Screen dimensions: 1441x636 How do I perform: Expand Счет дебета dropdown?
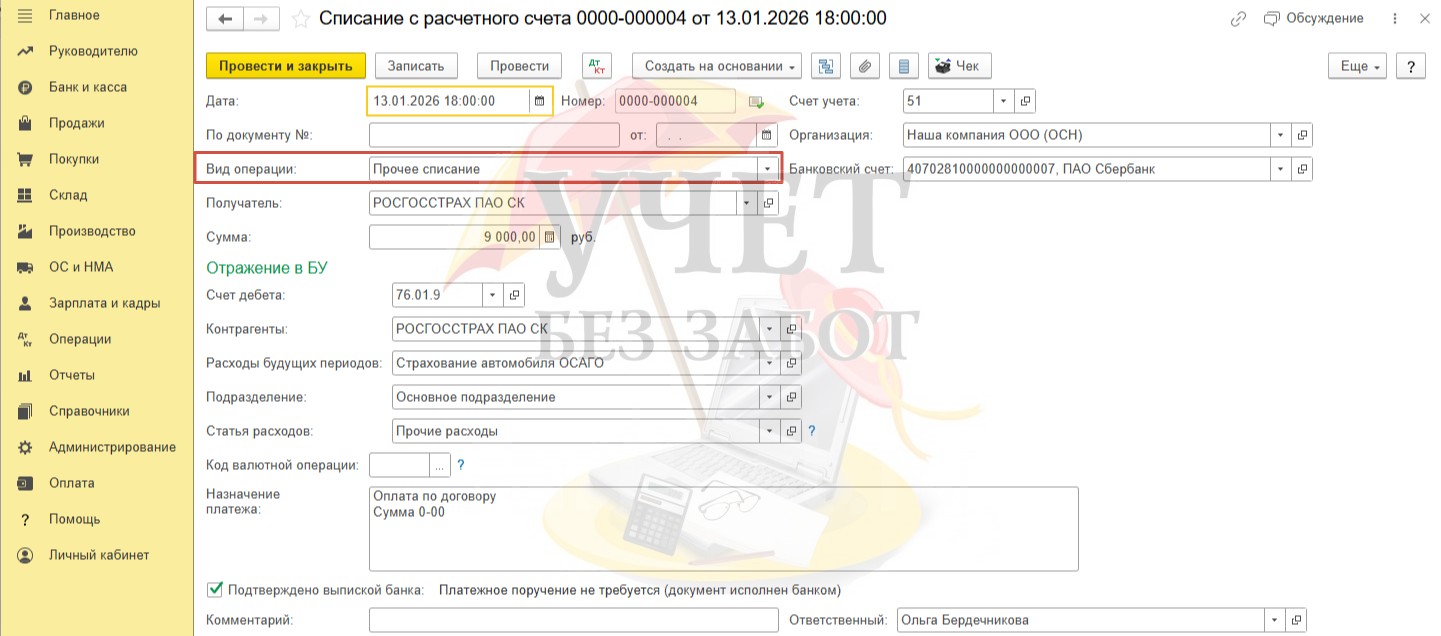492,295
